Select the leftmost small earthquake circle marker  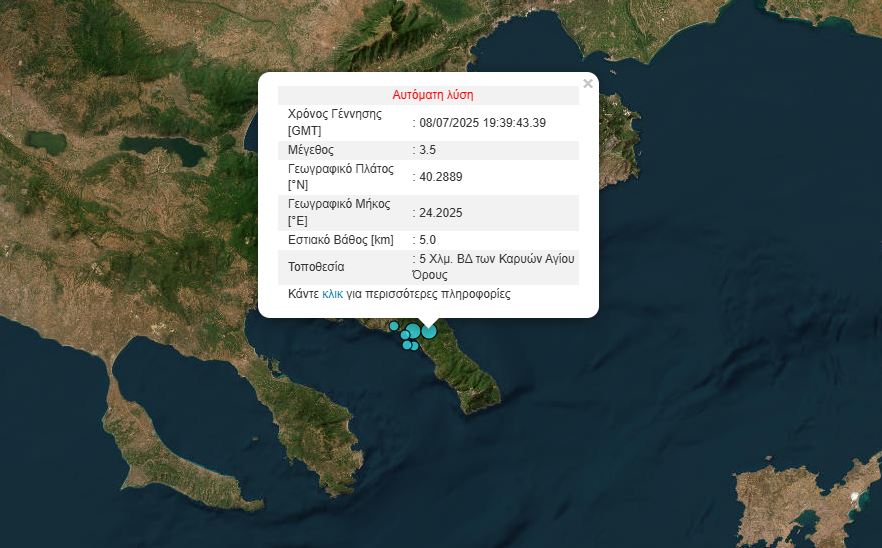point(394,326)
